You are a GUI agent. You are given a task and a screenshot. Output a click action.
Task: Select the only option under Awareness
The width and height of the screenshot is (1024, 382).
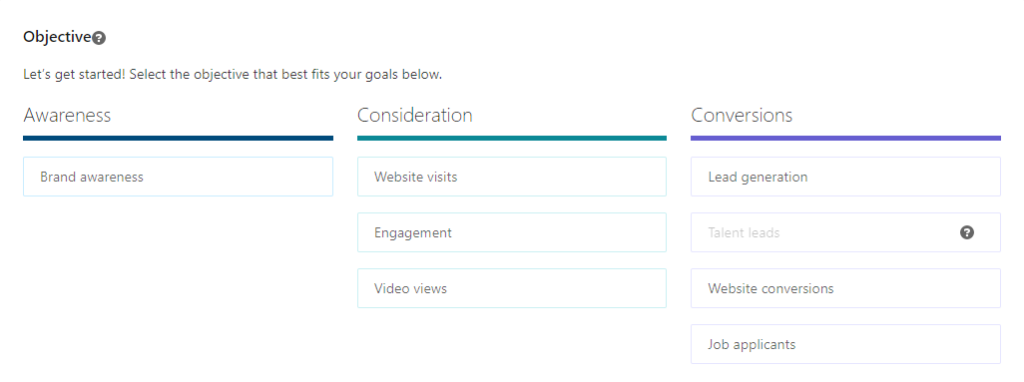178,176
